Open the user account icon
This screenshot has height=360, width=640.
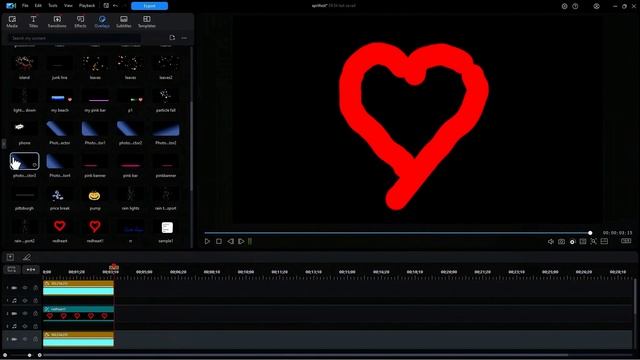[x=596, y=6]
